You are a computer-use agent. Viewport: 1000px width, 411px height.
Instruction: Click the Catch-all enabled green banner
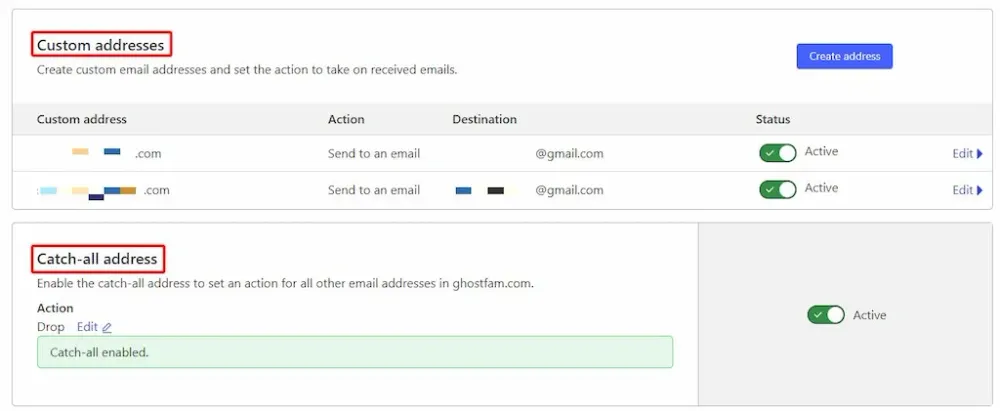[x=355, y=352]
